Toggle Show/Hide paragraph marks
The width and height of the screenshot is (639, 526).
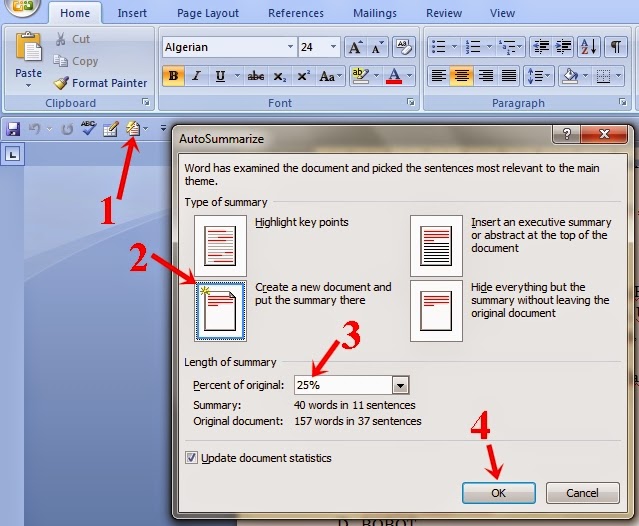(615, 46)
